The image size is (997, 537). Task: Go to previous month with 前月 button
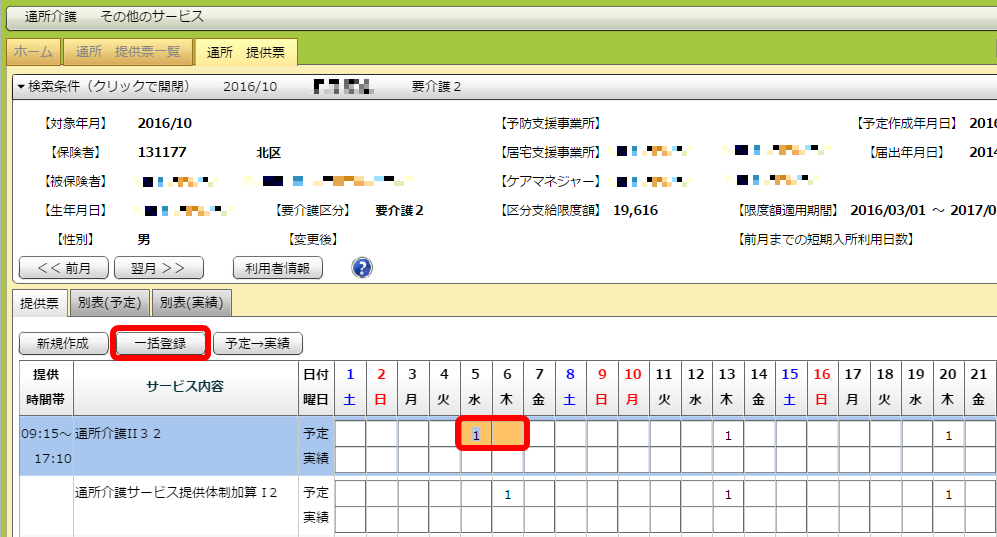point(64,268)
